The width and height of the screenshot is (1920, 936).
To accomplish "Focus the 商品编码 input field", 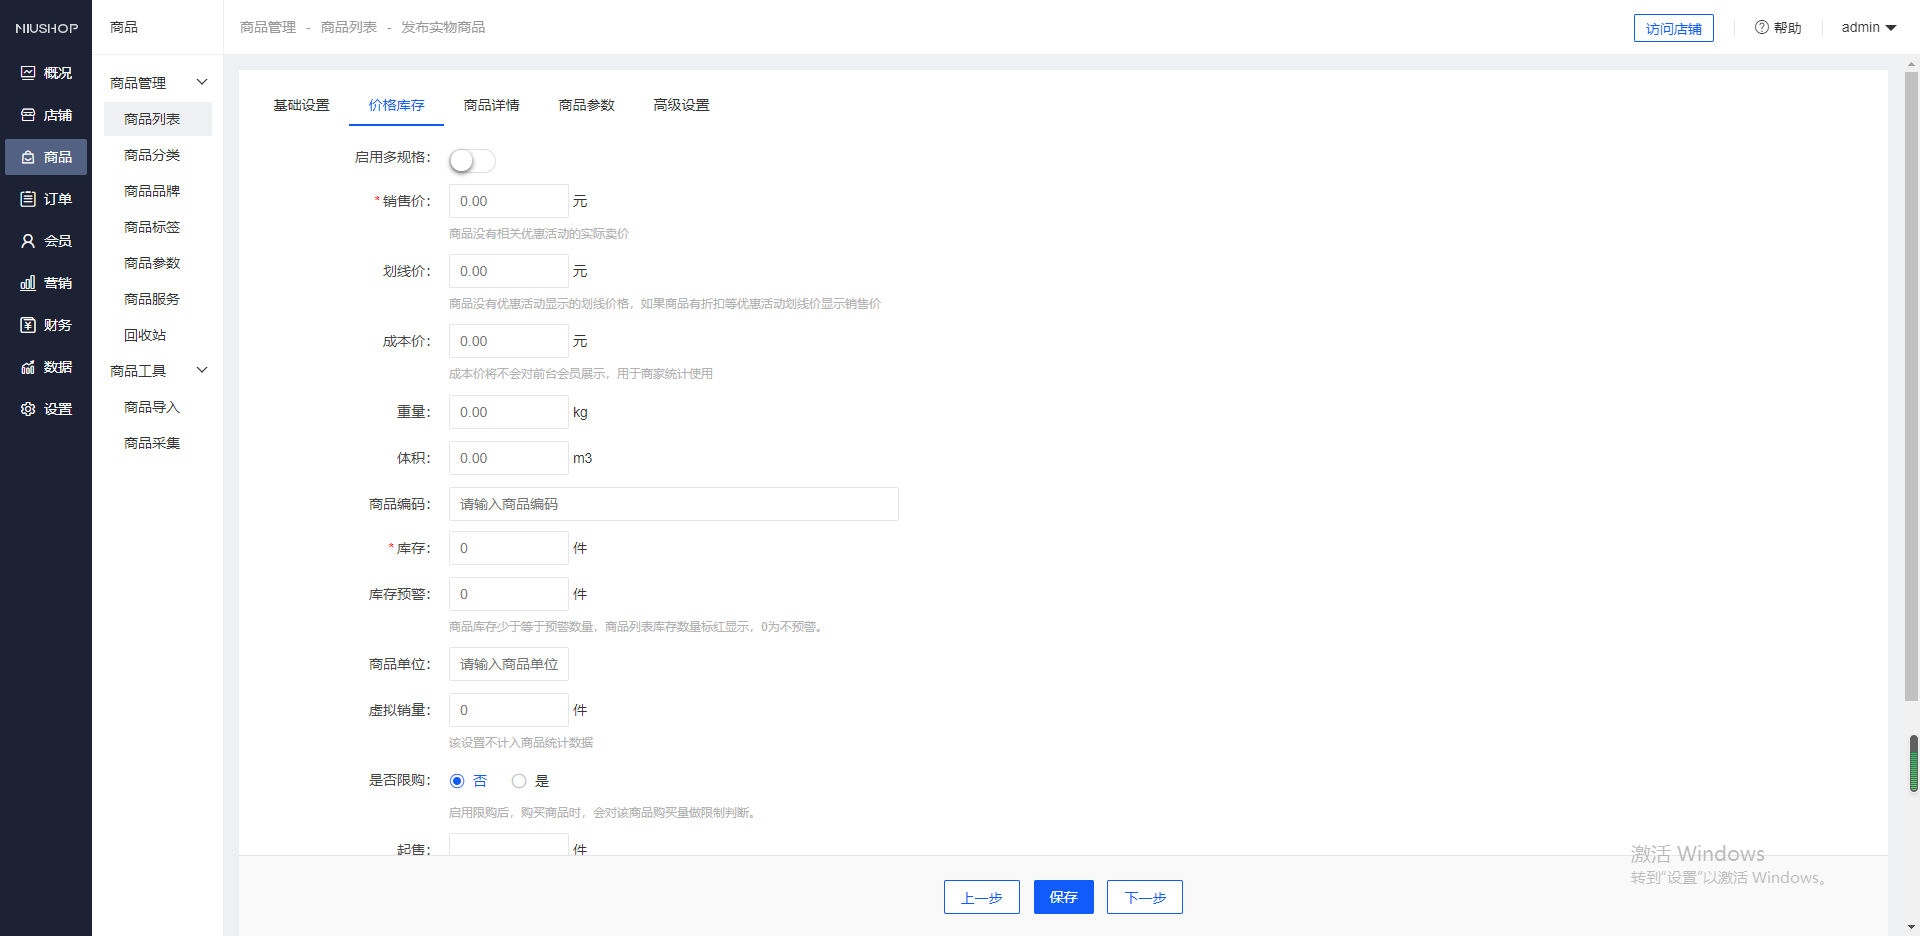I will pos(673,504).
